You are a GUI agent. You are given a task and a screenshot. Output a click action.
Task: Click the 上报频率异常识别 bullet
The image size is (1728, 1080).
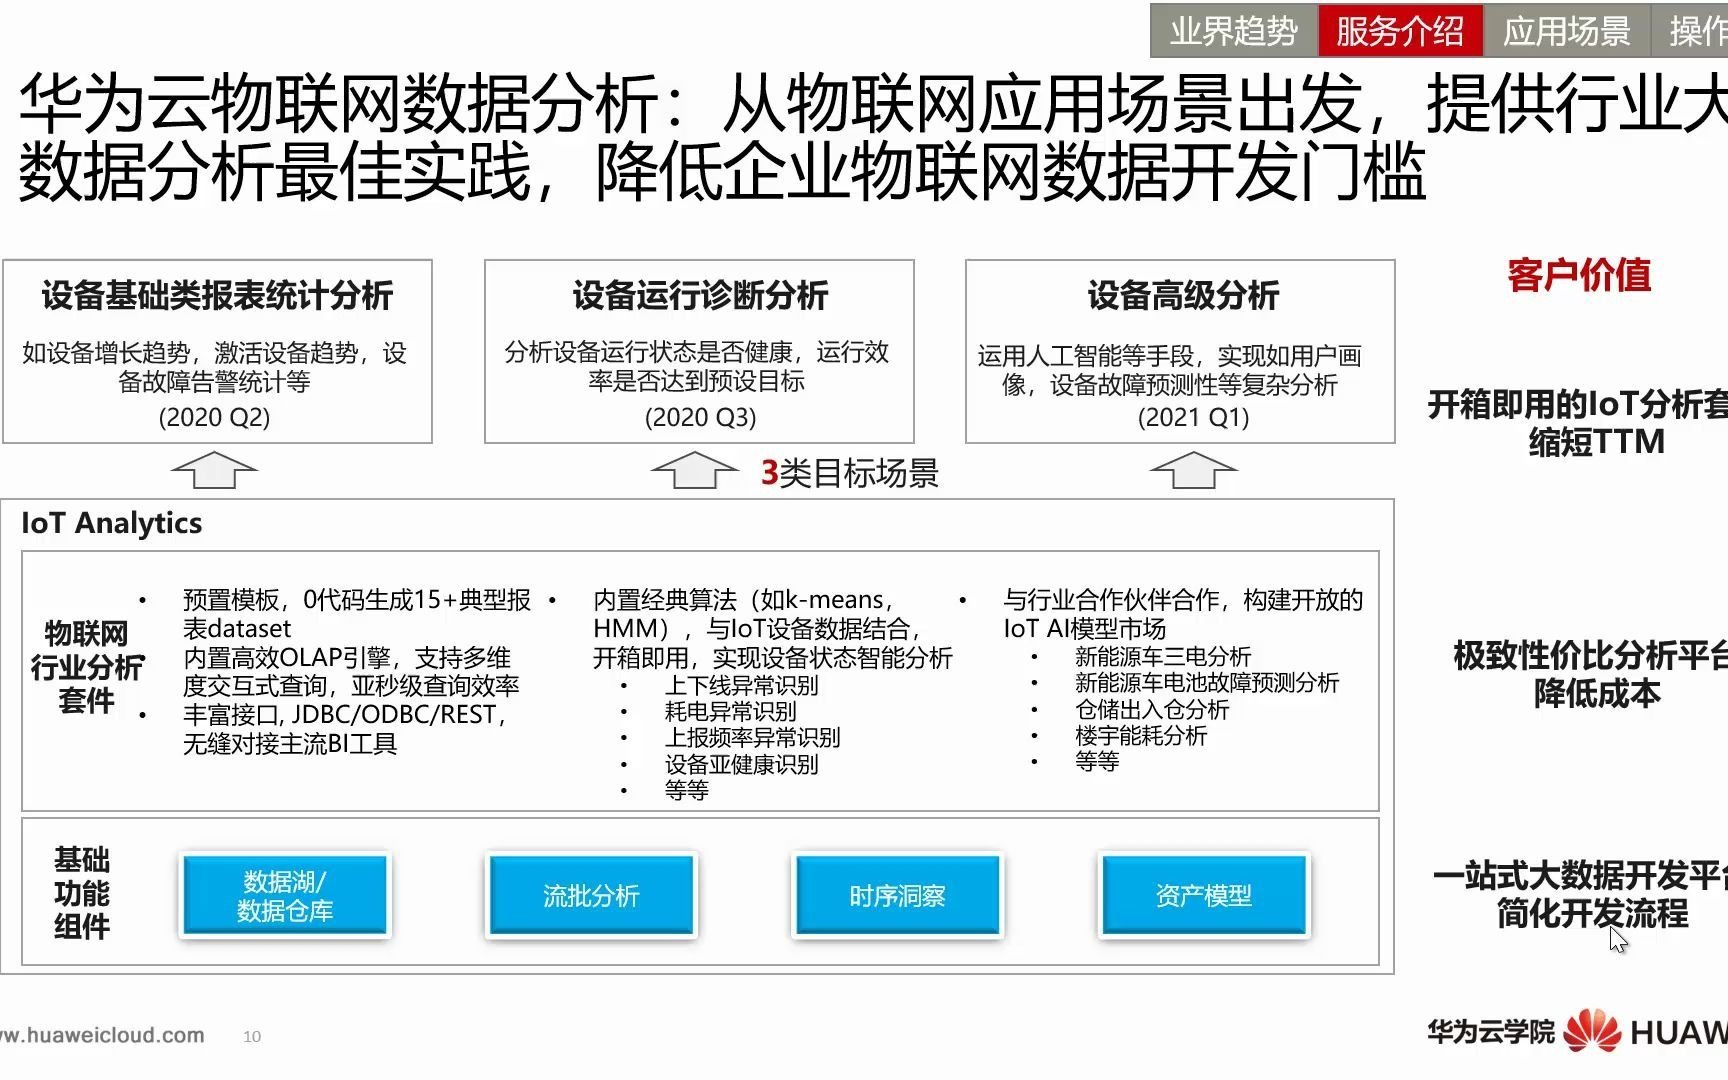coord(752,737)
